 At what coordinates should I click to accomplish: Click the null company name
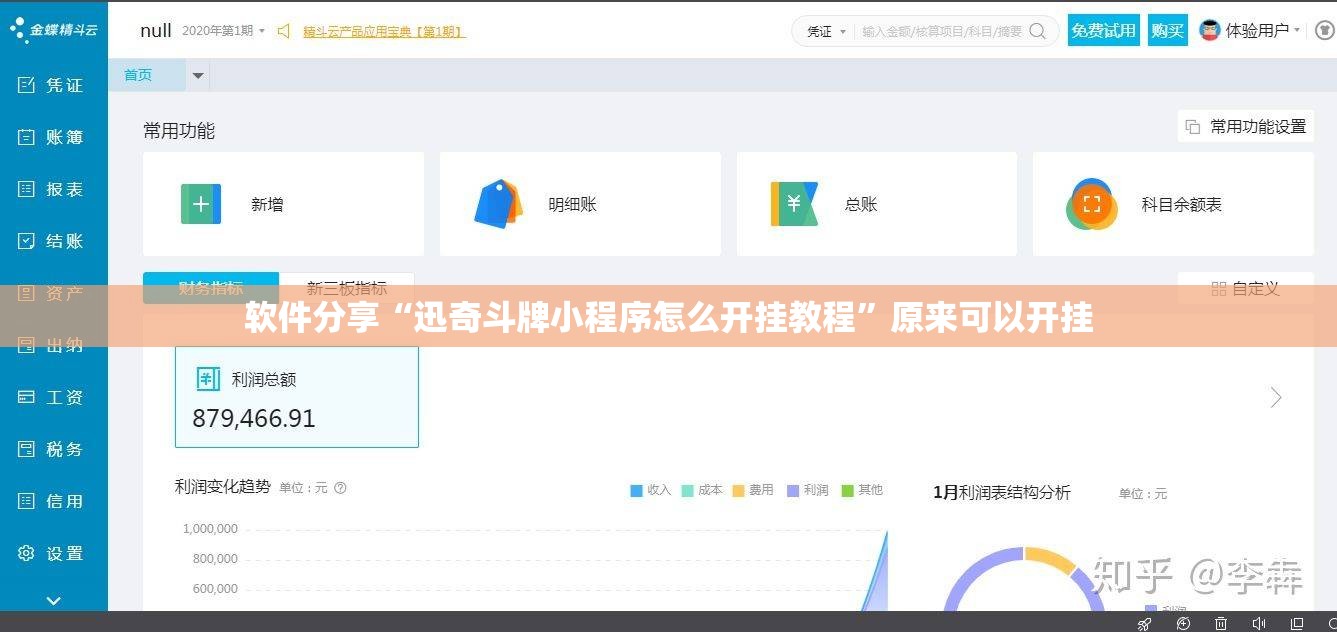pos(156,30)
